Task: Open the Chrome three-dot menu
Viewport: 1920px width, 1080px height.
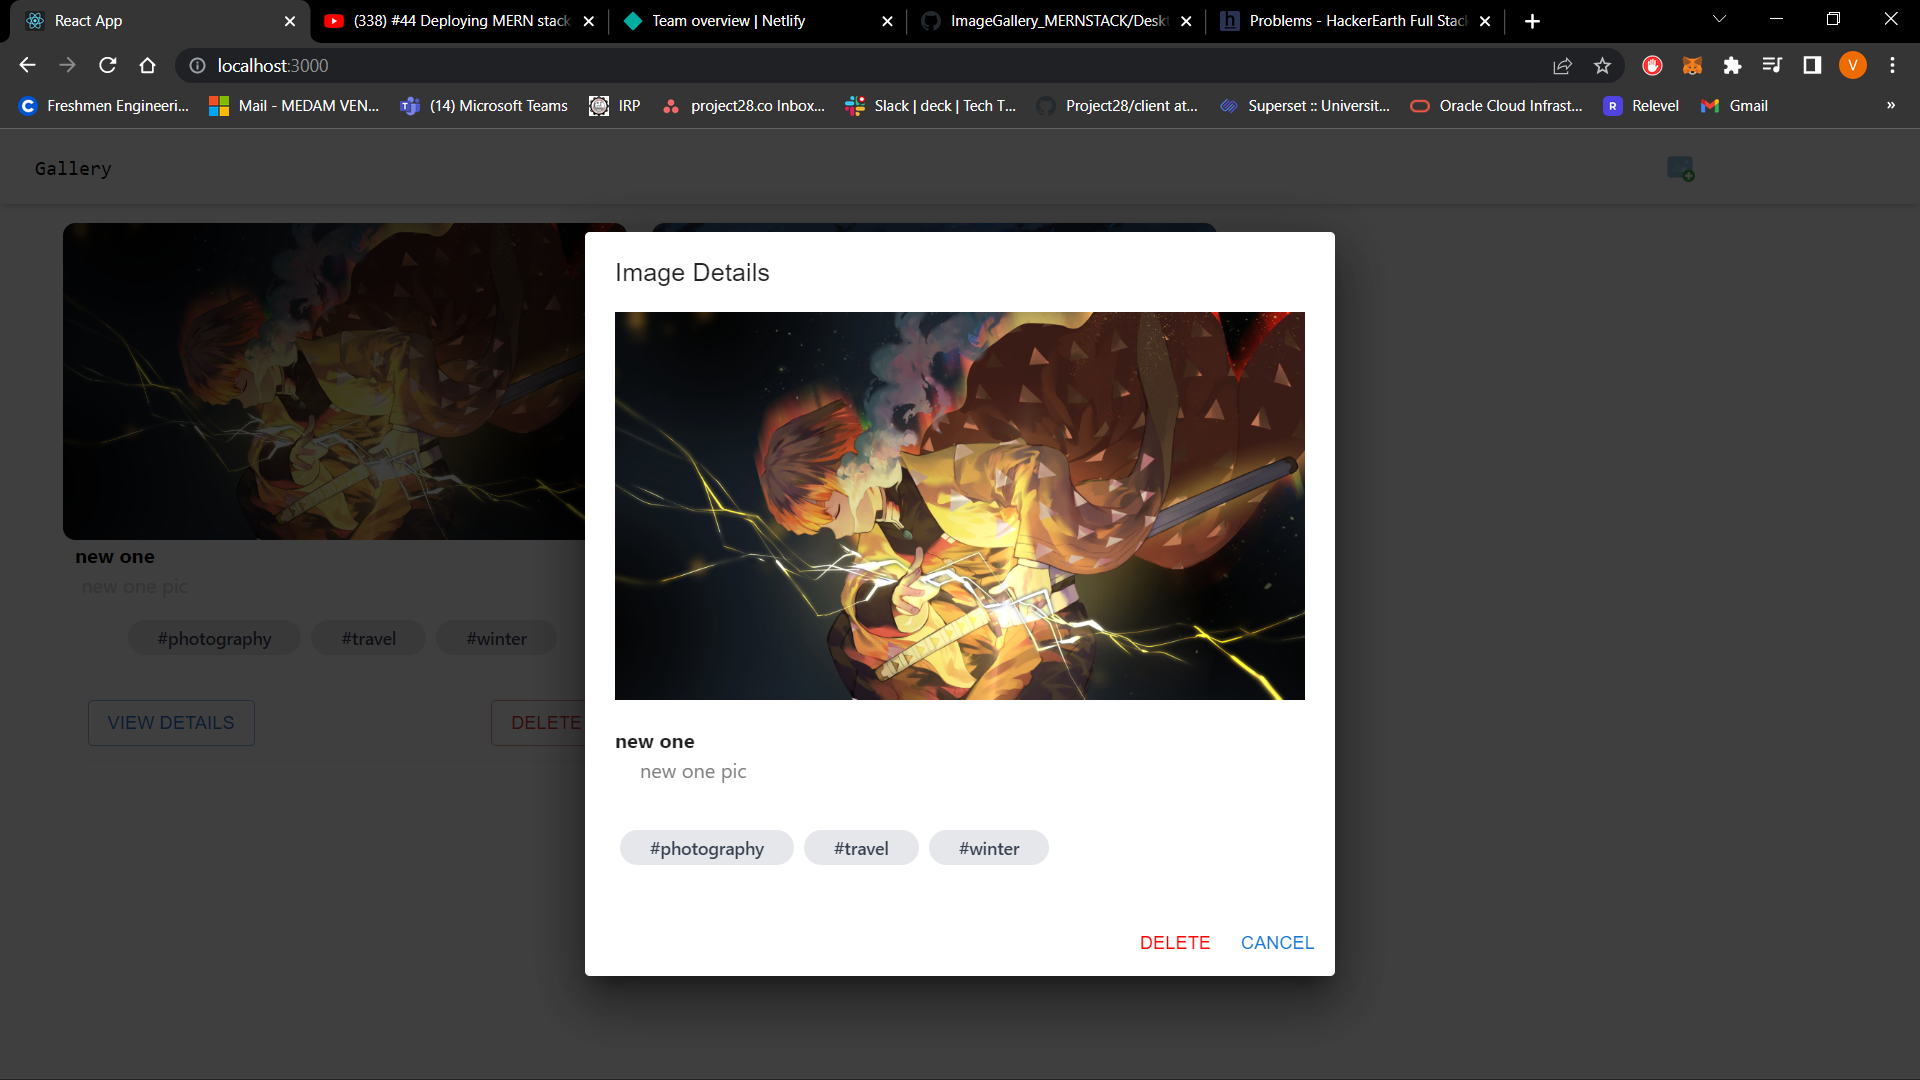Action: tap(1892, 65)
